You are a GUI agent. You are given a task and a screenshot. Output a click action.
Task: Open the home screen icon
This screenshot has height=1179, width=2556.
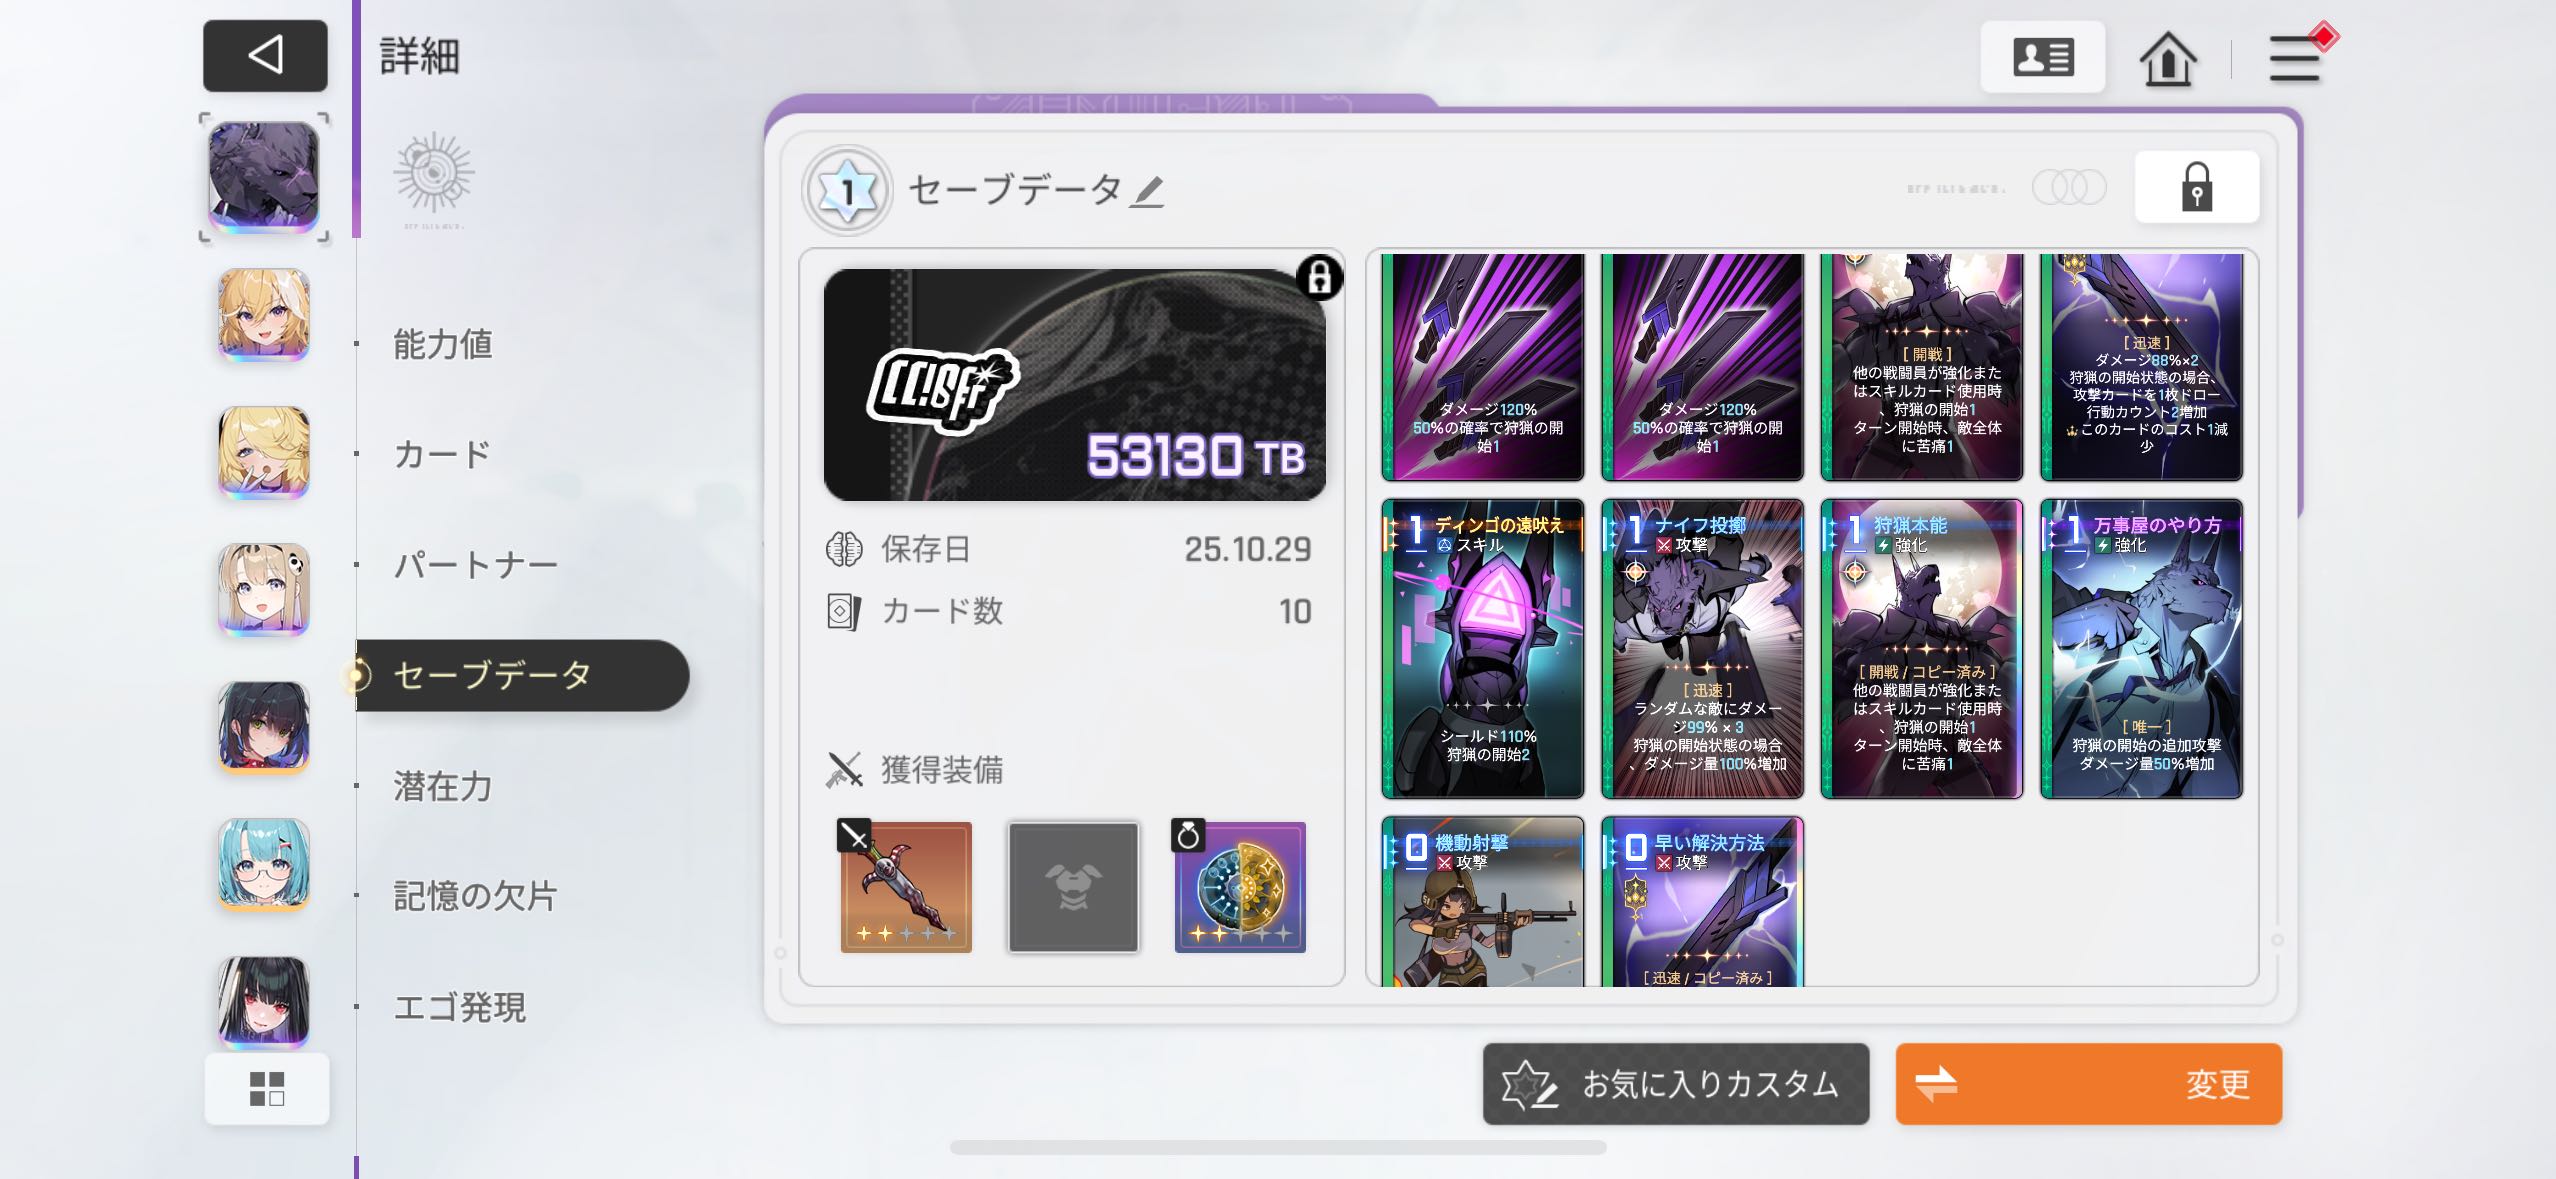[x=2167, y=58]
